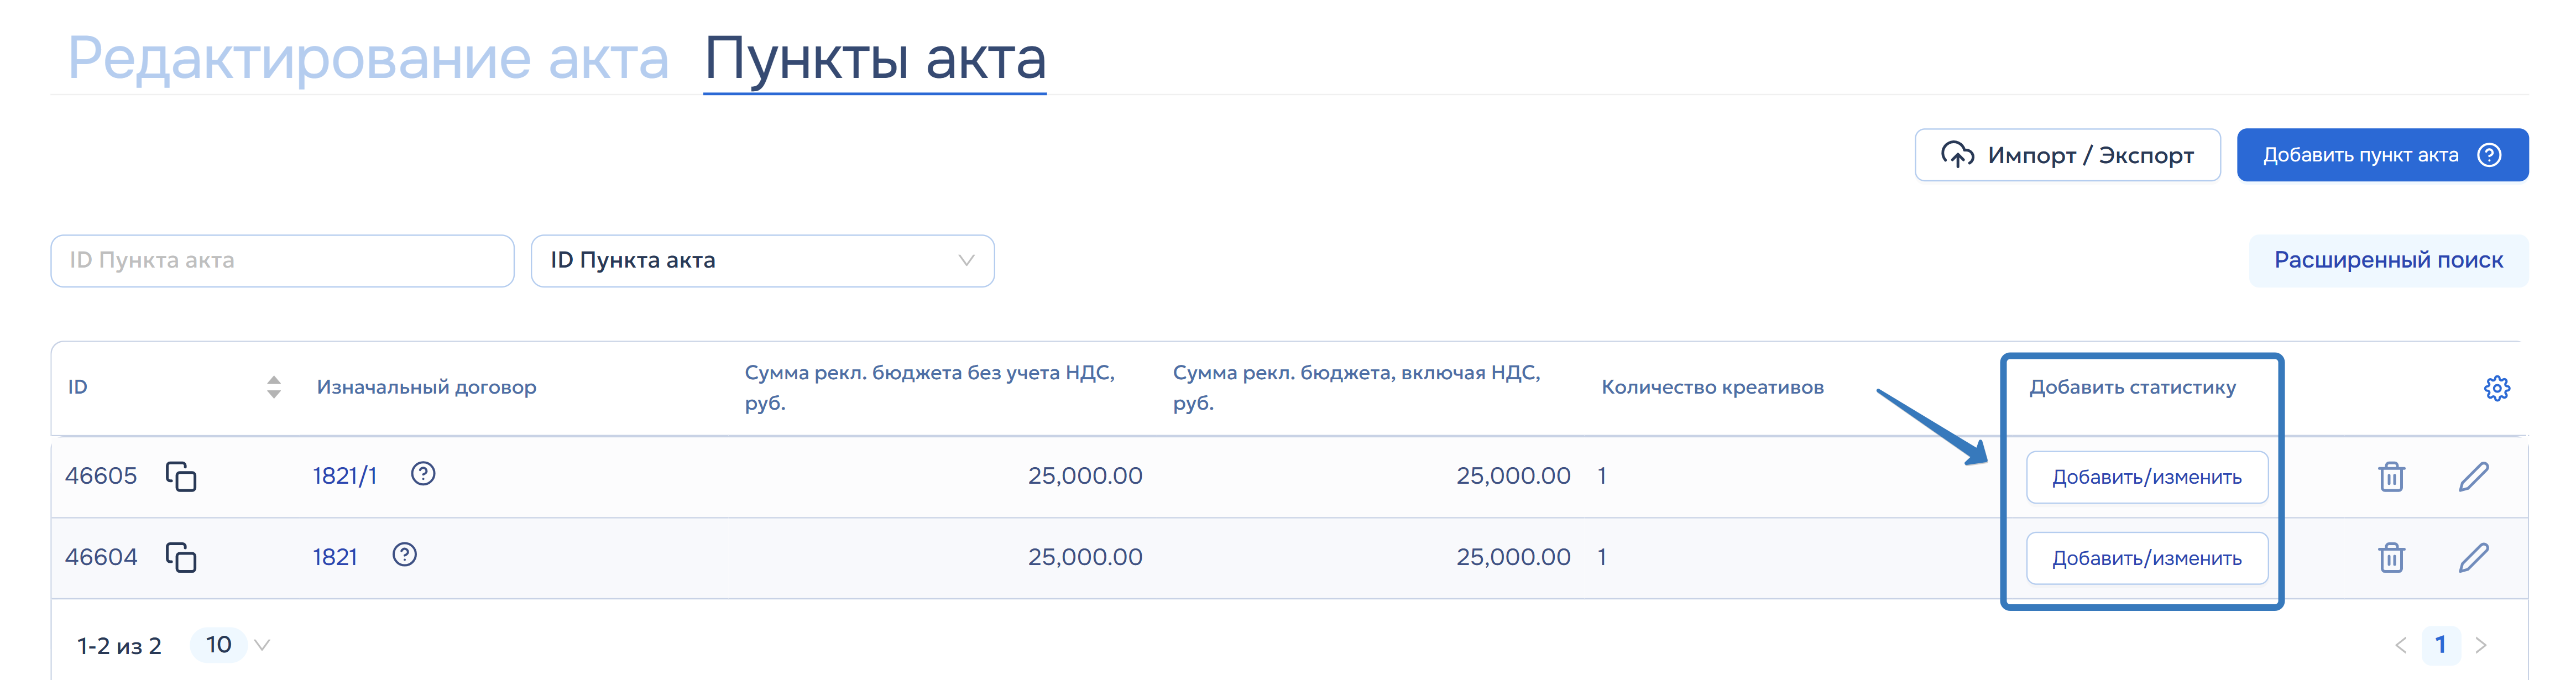Screen dimensions: 2576x680
Task: Open contract link 1821/1
Action: [344, 476]
